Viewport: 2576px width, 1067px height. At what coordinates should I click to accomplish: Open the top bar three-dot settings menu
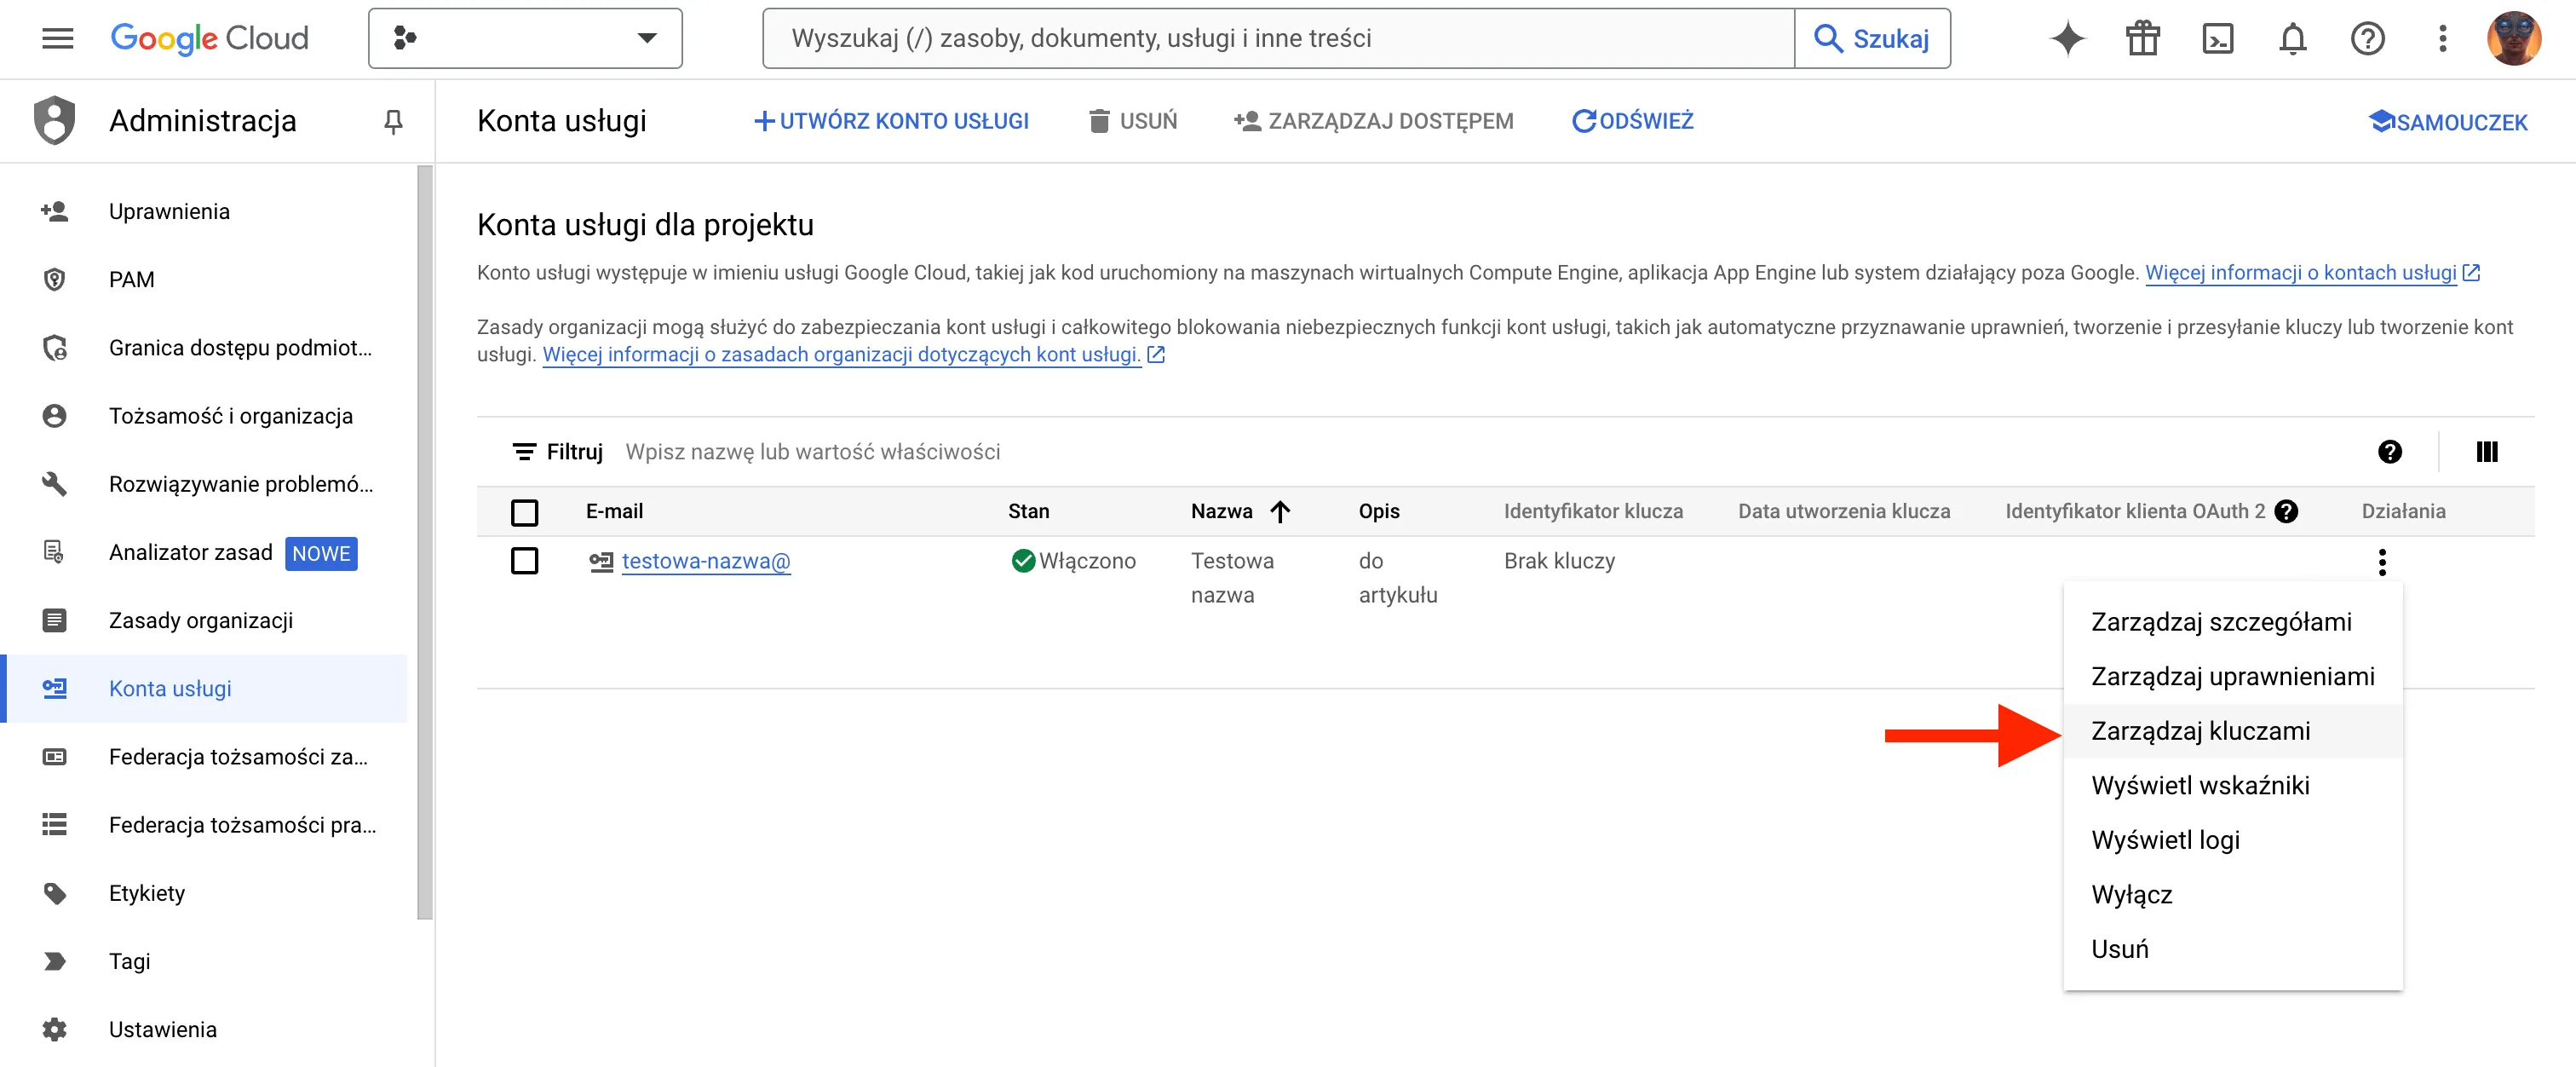click(x=2442, y=38)
